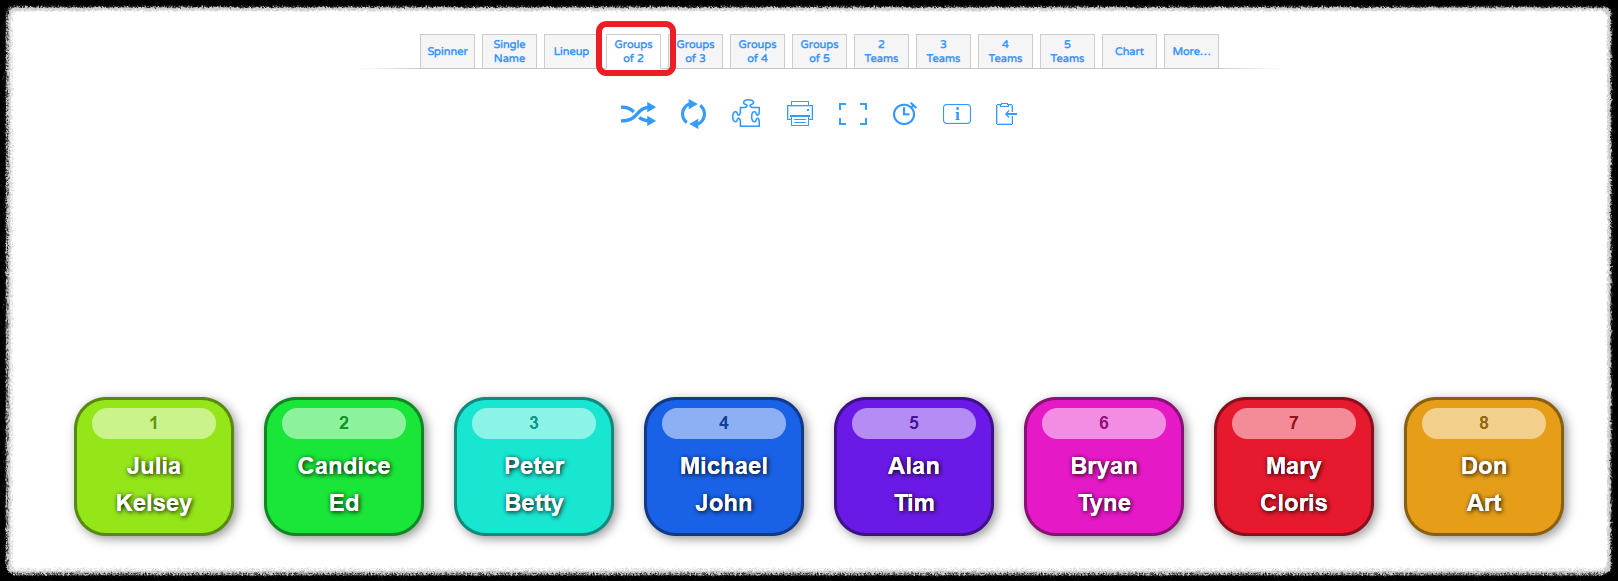Image resolution: width=1618 pixels, height=581 pixels.
Task: Click the name Mary
Action: pyautogui.click(x=1294, y=466)
